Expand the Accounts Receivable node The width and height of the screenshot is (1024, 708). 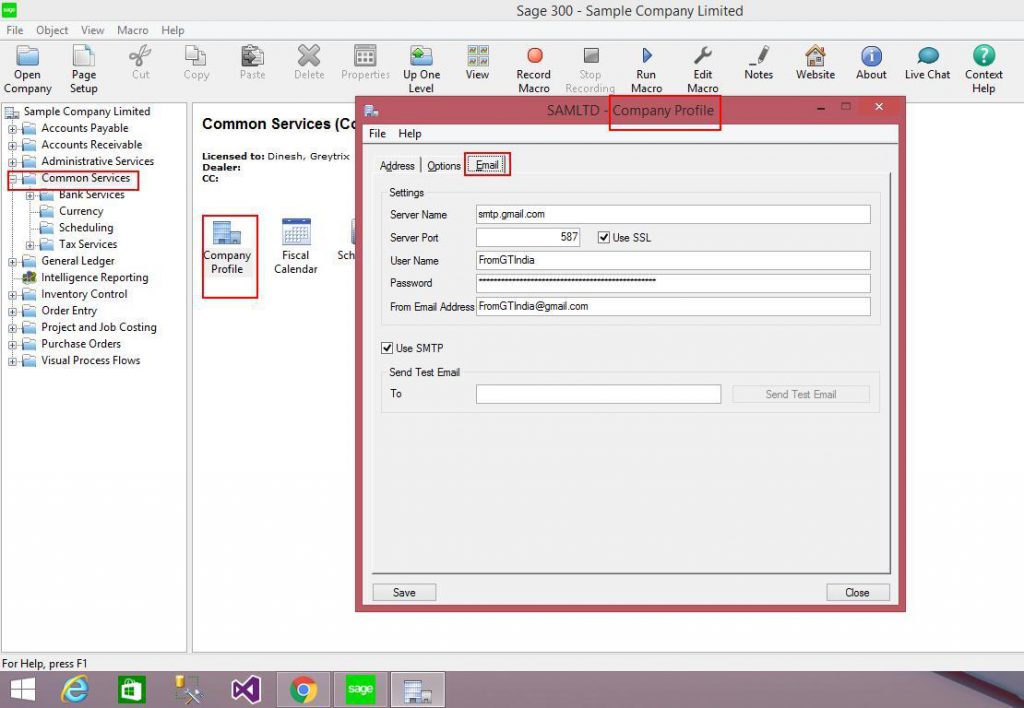tap(12, 145)
